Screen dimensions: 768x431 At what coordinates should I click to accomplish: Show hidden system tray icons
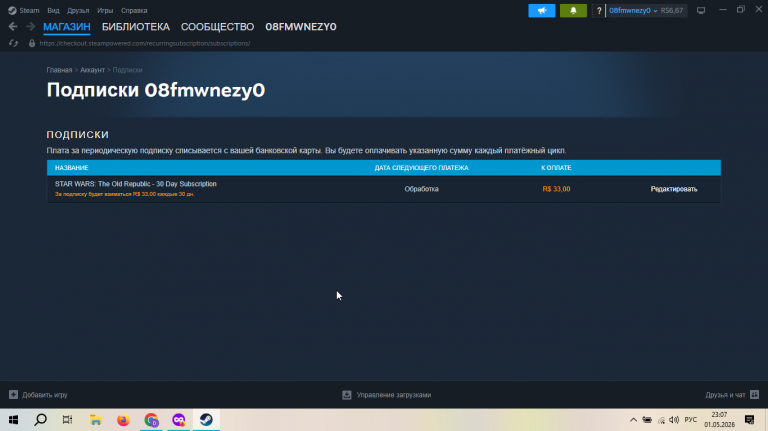tap(633, 420)
